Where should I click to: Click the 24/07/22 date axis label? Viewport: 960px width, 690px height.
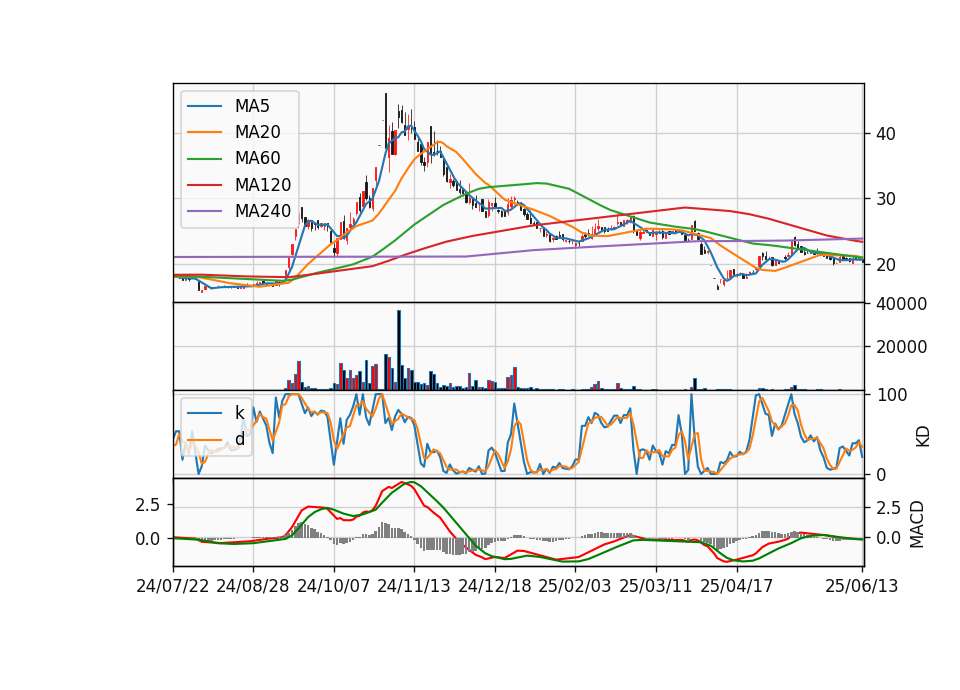point(173,586)
